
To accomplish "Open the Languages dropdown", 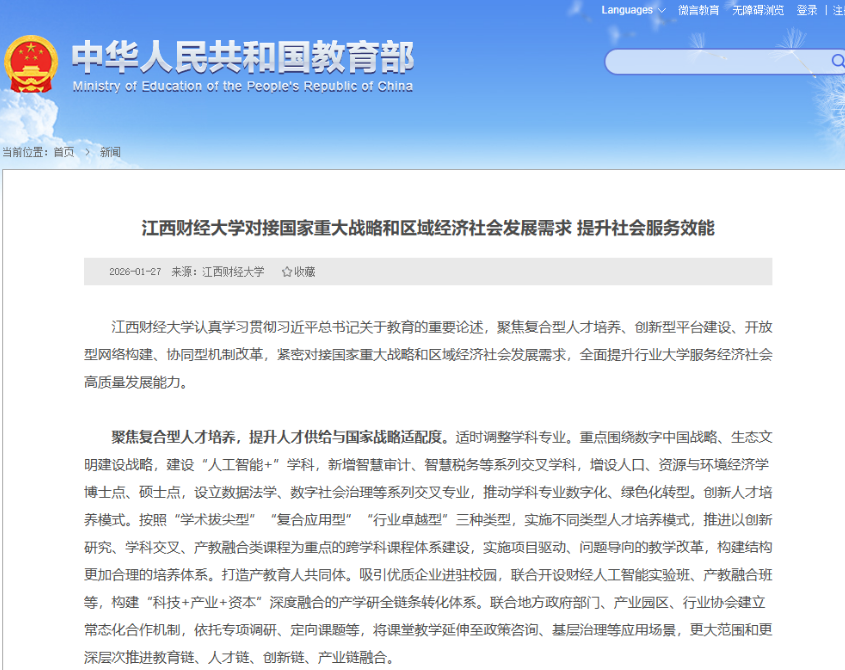I will coord(625,10).
